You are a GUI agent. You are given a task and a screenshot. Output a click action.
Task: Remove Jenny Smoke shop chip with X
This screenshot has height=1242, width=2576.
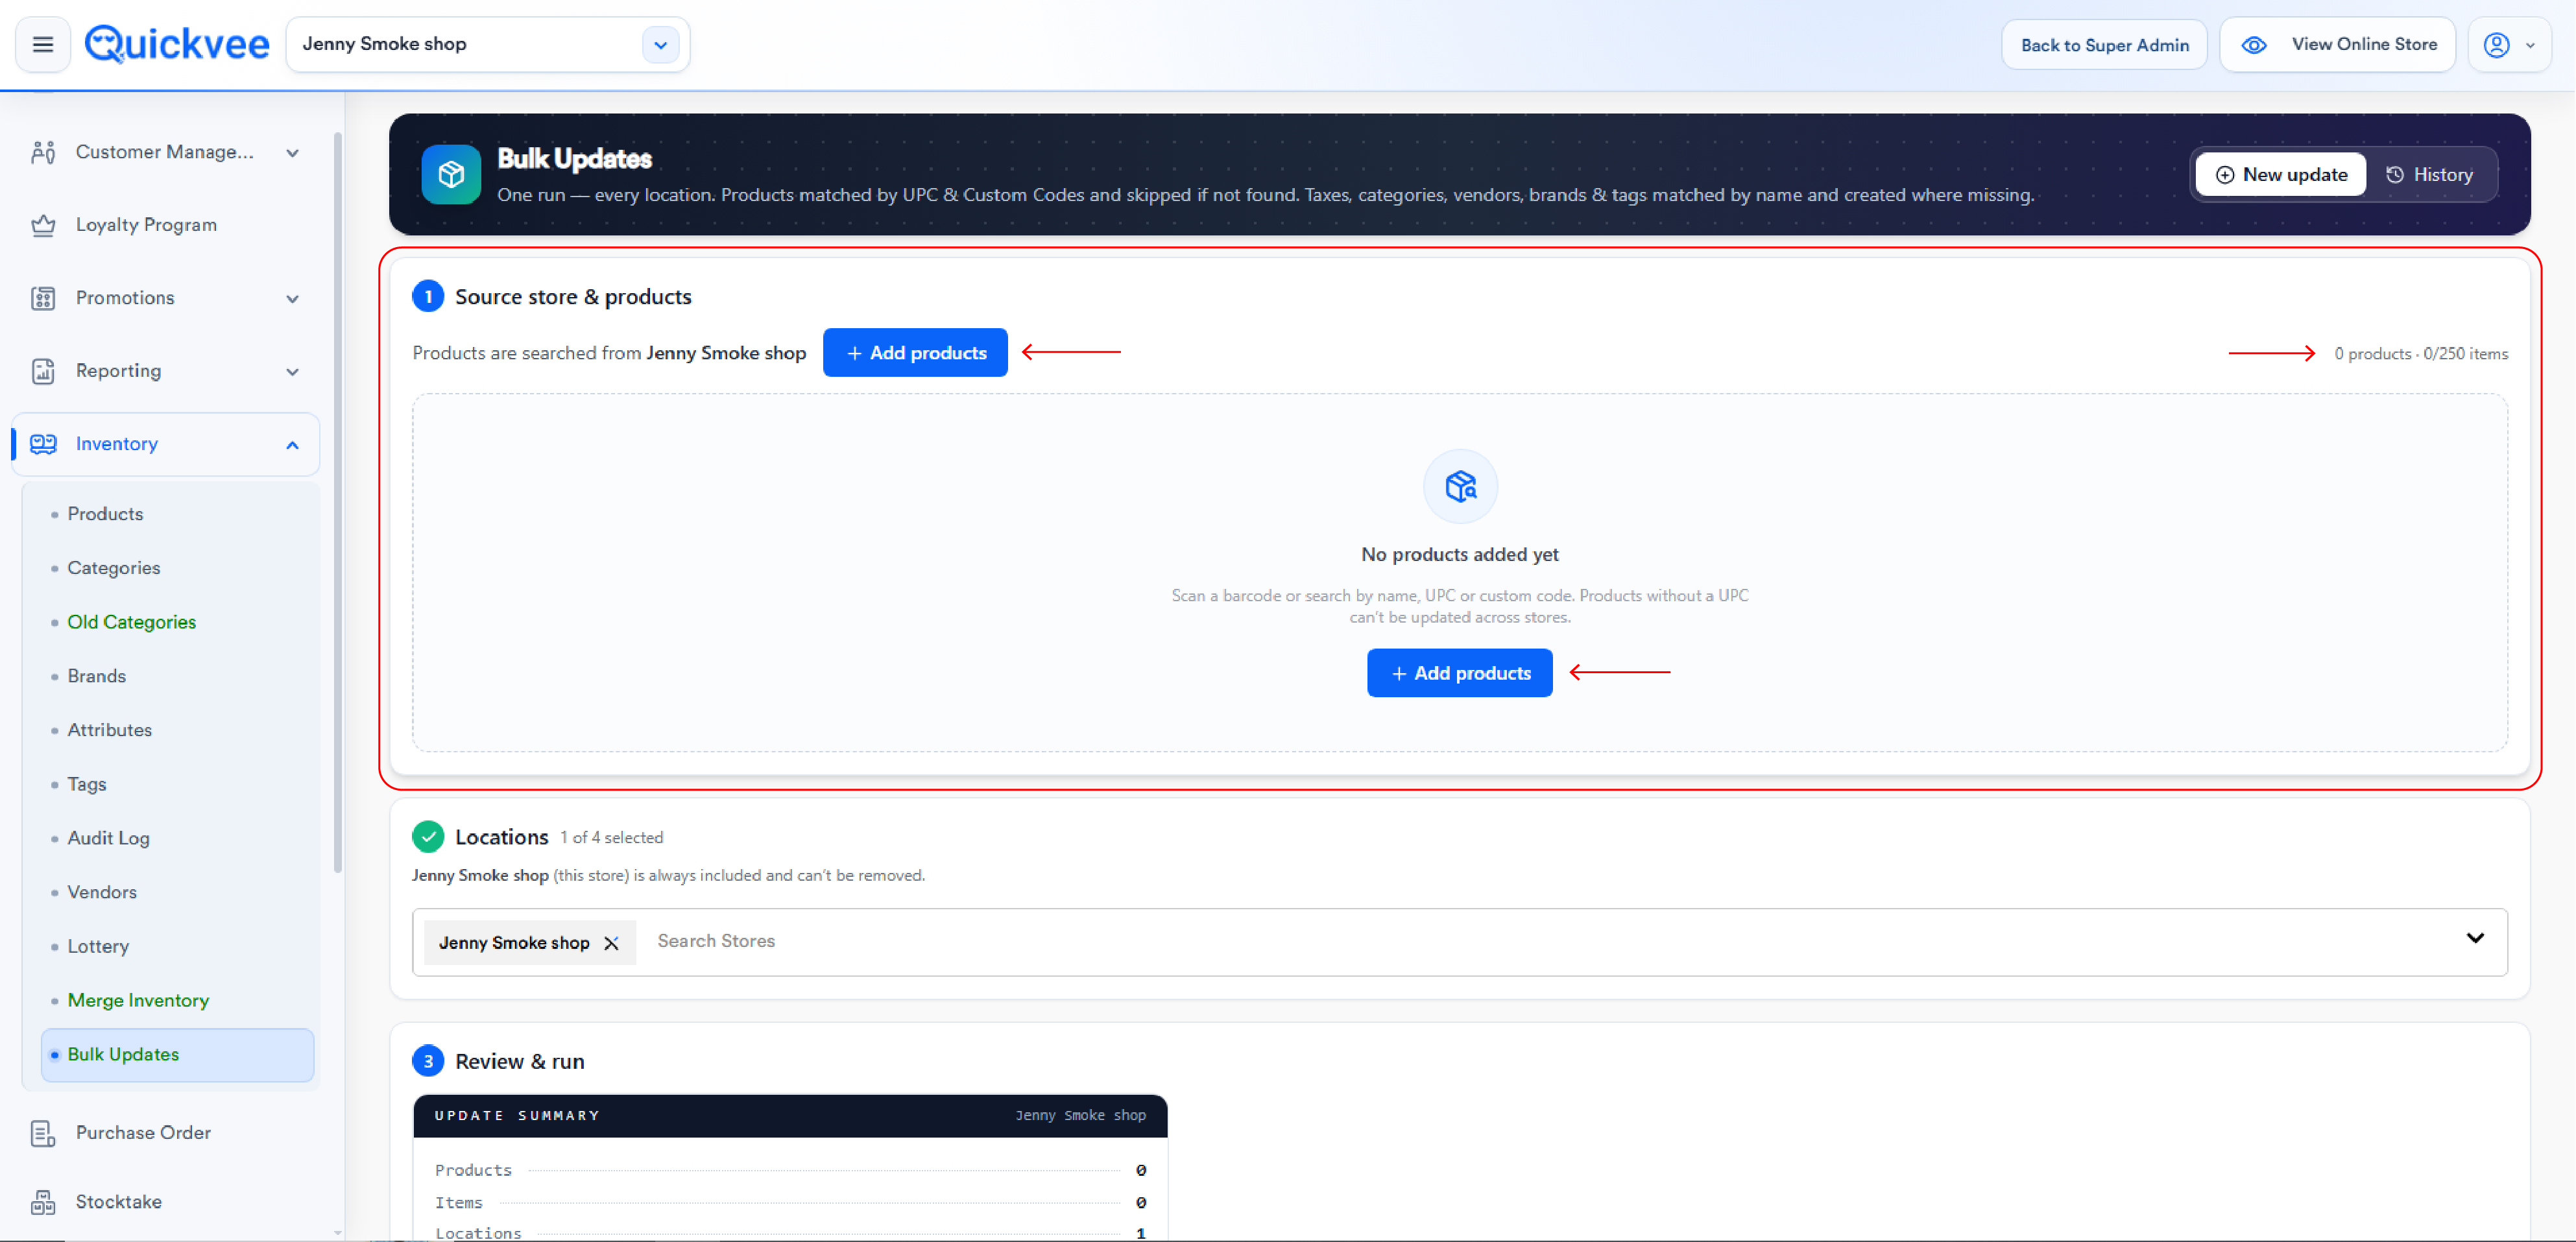(x=612, y=943)
